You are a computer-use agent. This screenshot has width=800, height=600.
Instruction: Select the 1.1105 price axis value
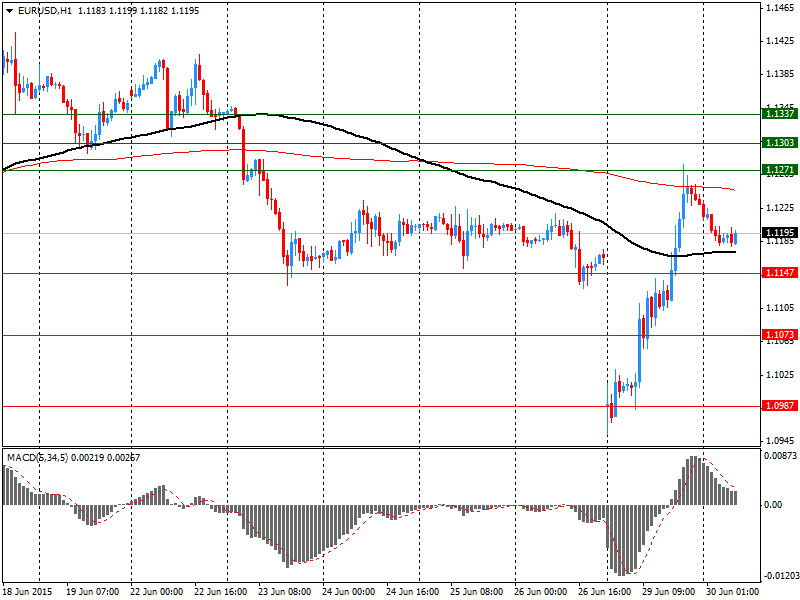(x=781, y=308)
